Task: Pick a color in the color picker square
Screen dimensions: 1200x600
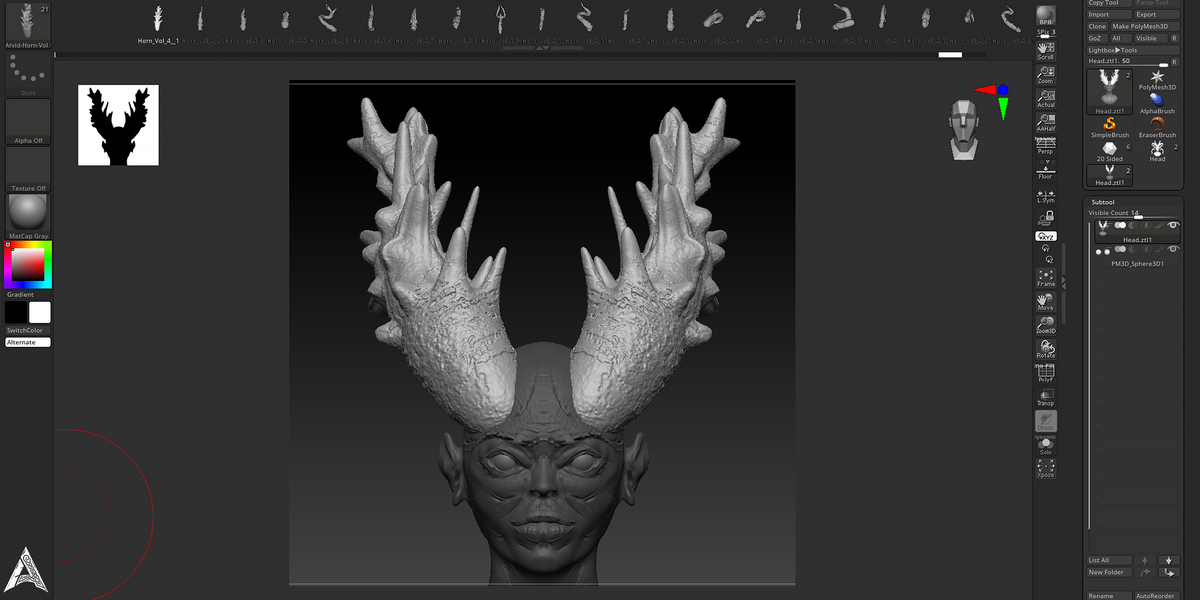Action: click(x=28, y=264)
